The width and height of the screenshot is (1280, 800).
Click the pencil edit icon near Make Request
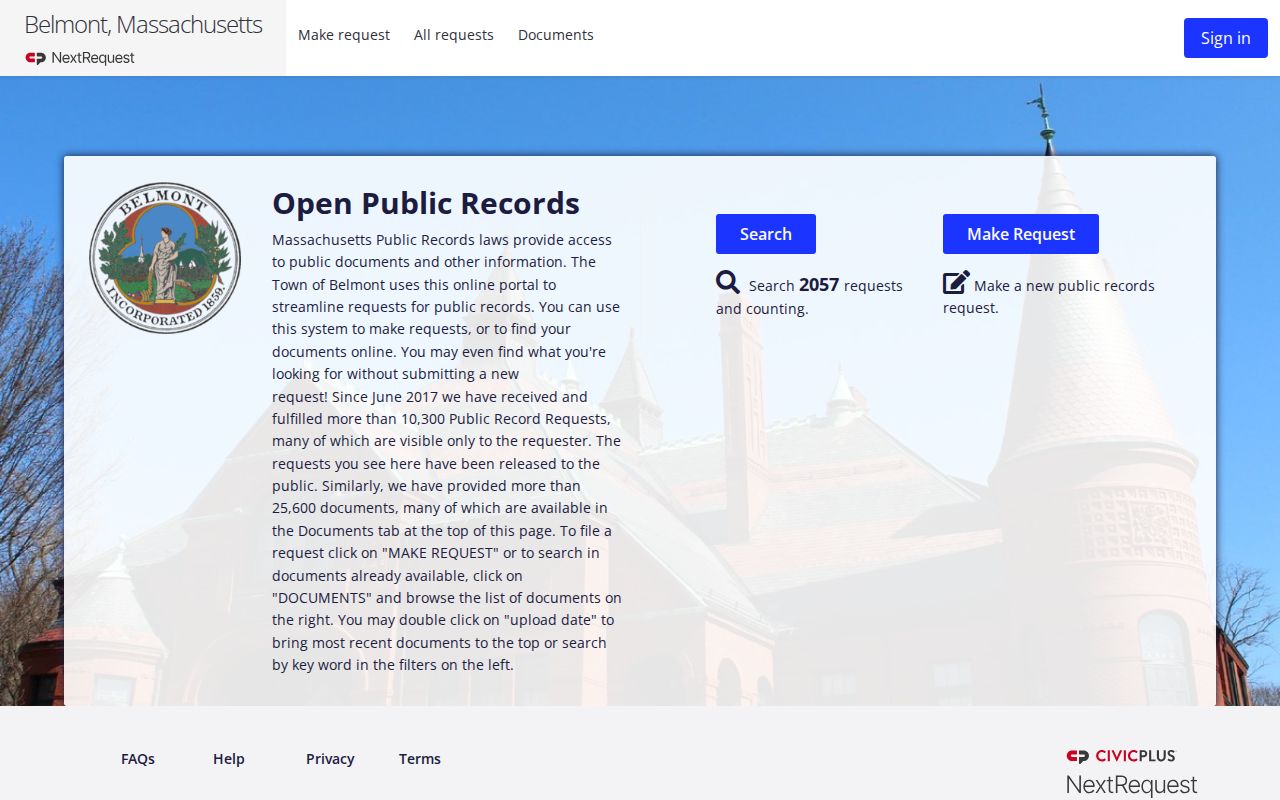point(956,282)
